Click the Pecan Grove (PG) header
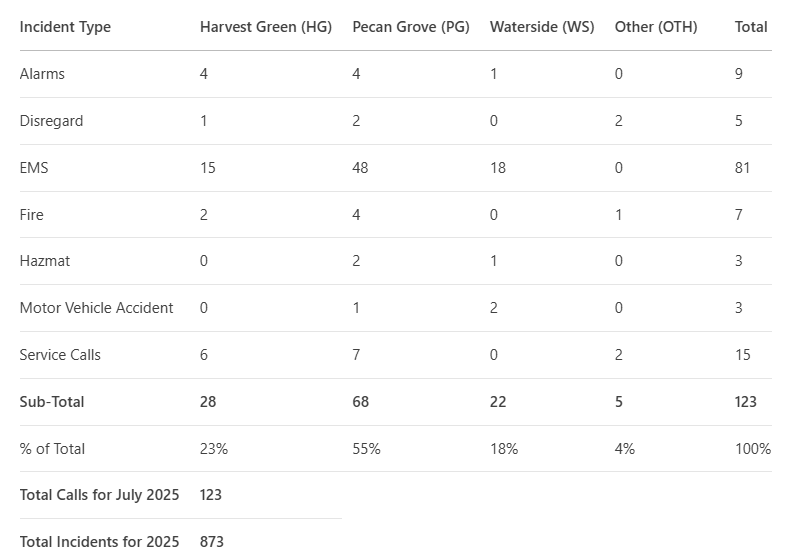The height and width of the screenshot is (556, 791). pos(411,27)
